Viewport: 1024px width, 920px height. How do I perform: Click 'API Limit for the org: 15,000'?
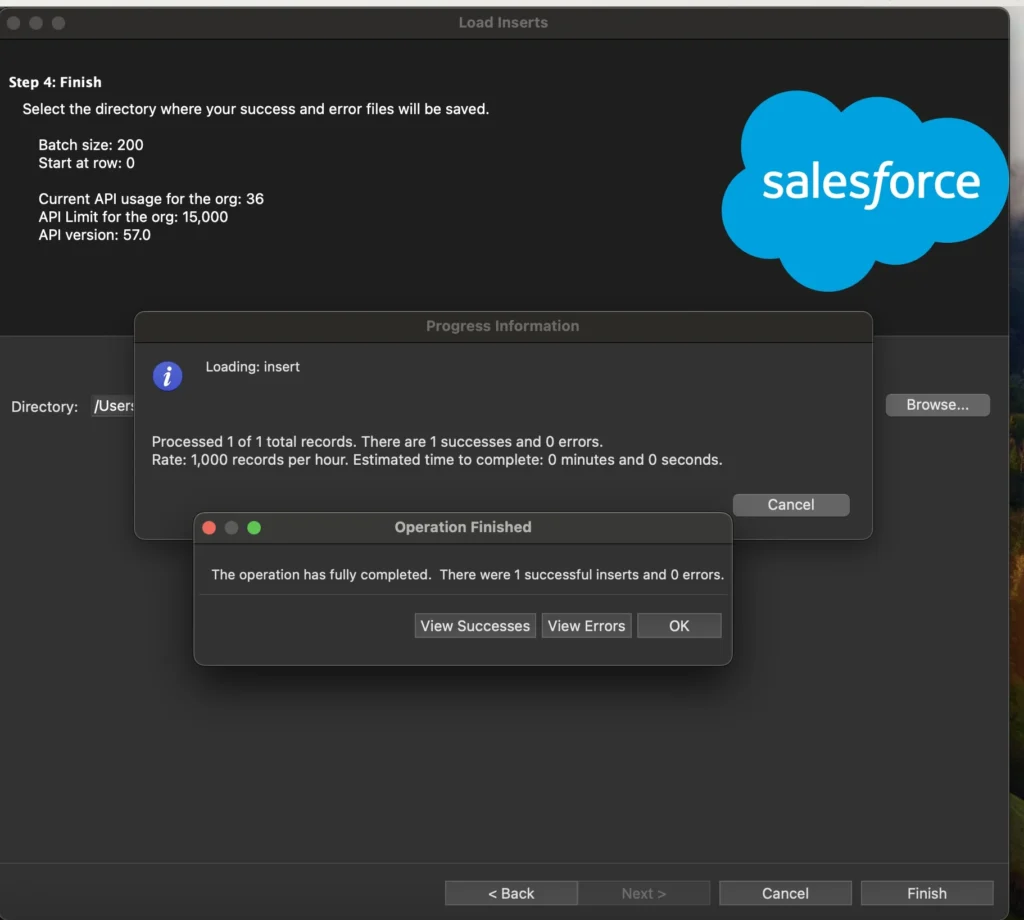(133, 217)
